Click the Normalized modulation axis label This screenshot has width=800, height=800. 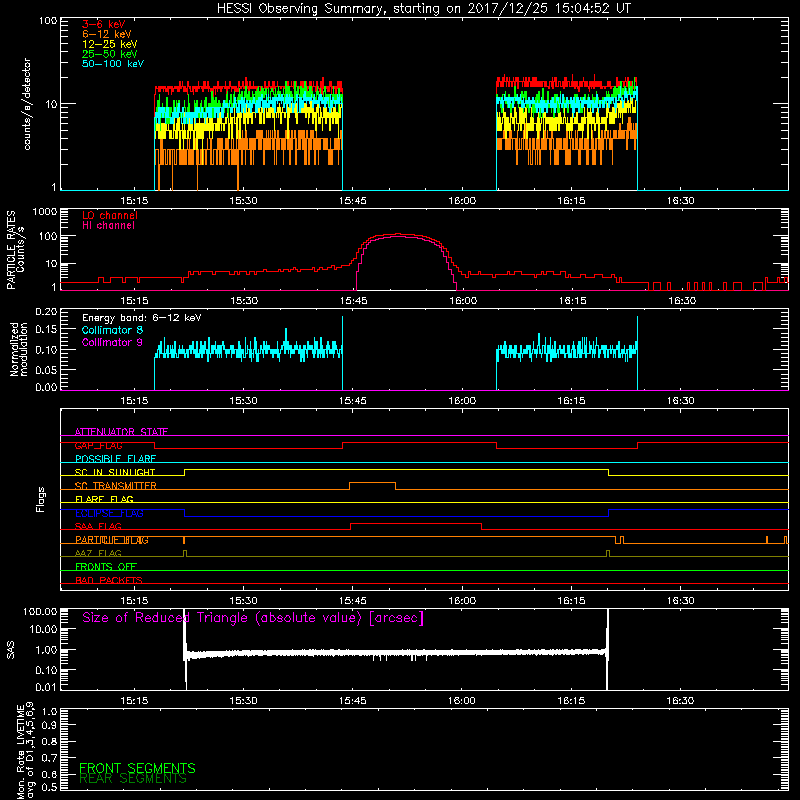(x=19, y=349)
